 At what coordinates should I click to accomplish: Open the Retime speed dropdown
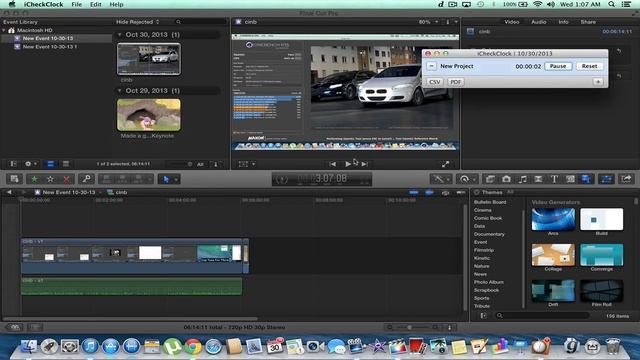467,179
